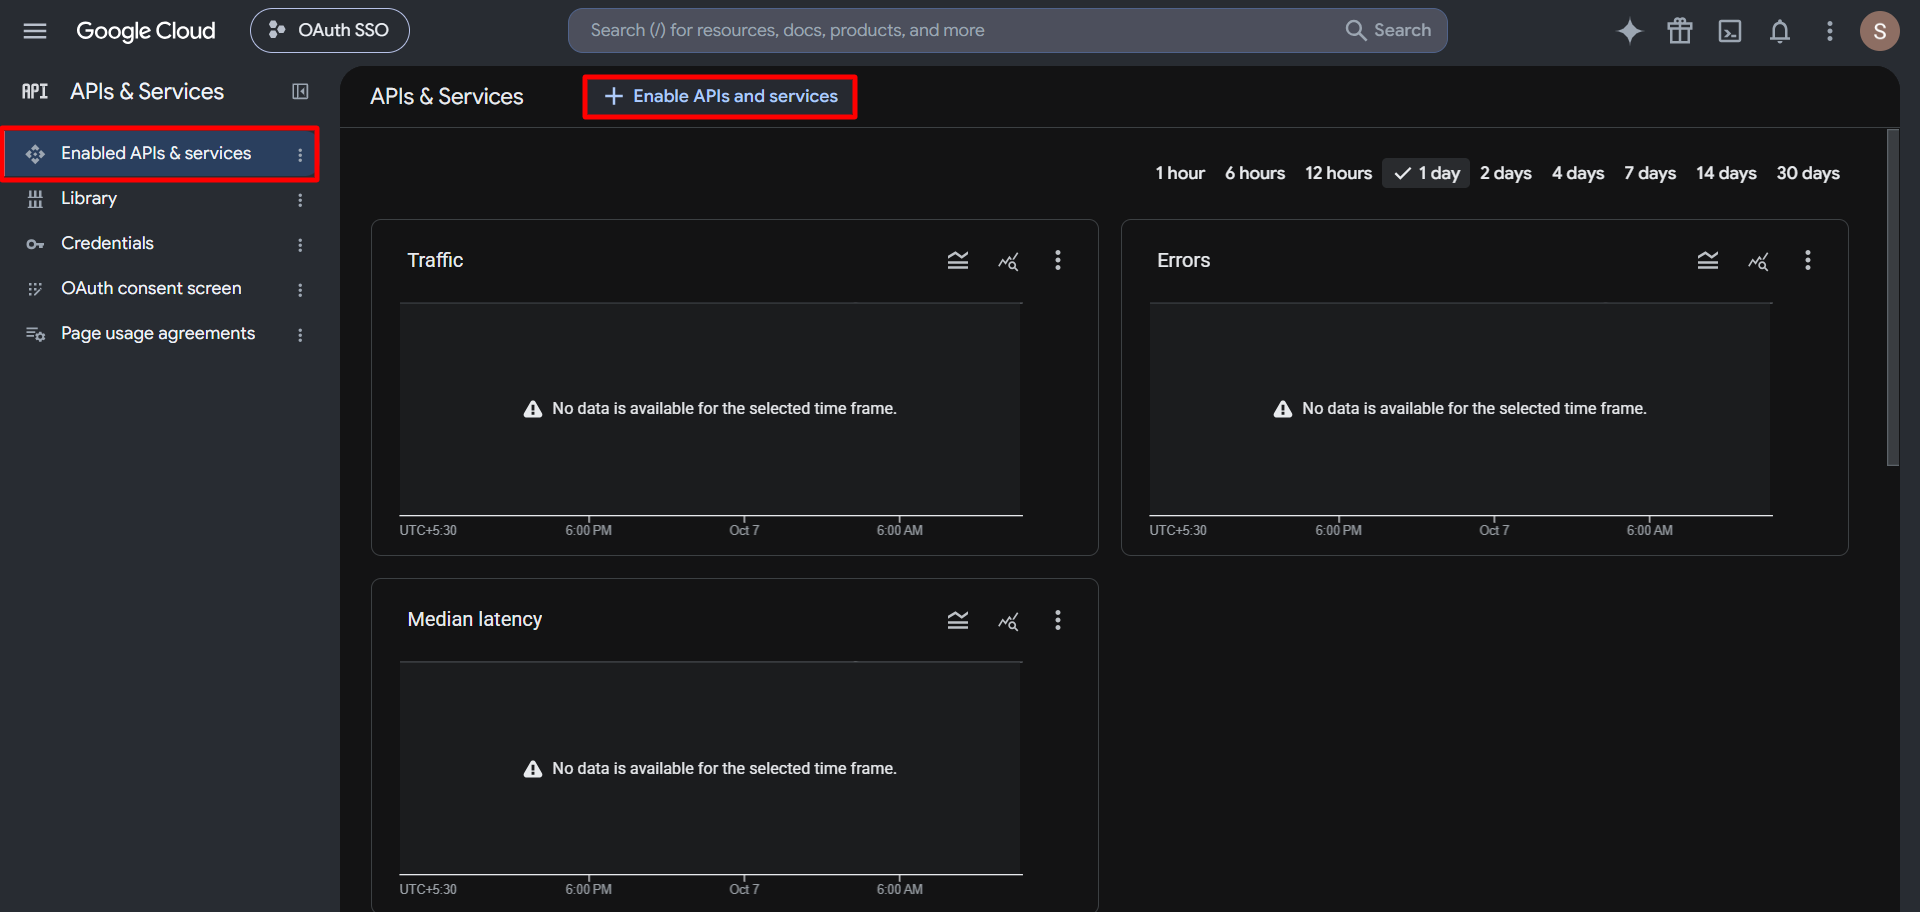Click Enable APIs and services button

coord(721,96)
